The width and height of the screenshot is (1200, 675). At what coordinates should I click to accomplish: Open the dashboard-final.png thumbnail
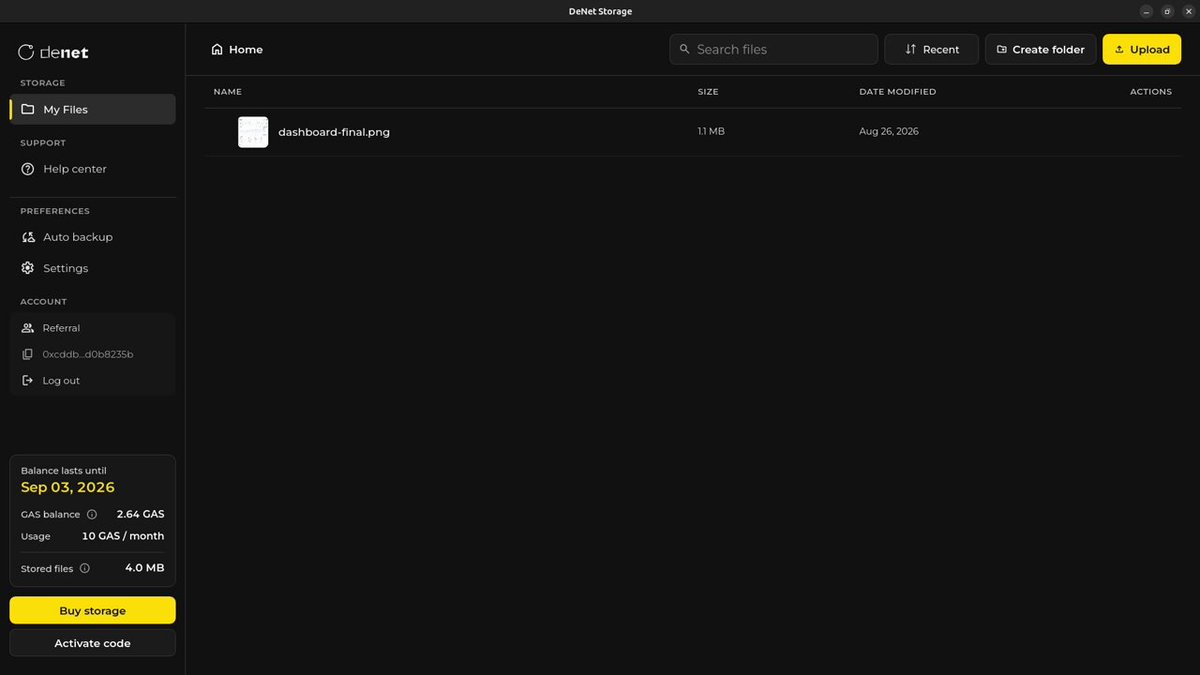pyautogui.click(x=253, y=132)
